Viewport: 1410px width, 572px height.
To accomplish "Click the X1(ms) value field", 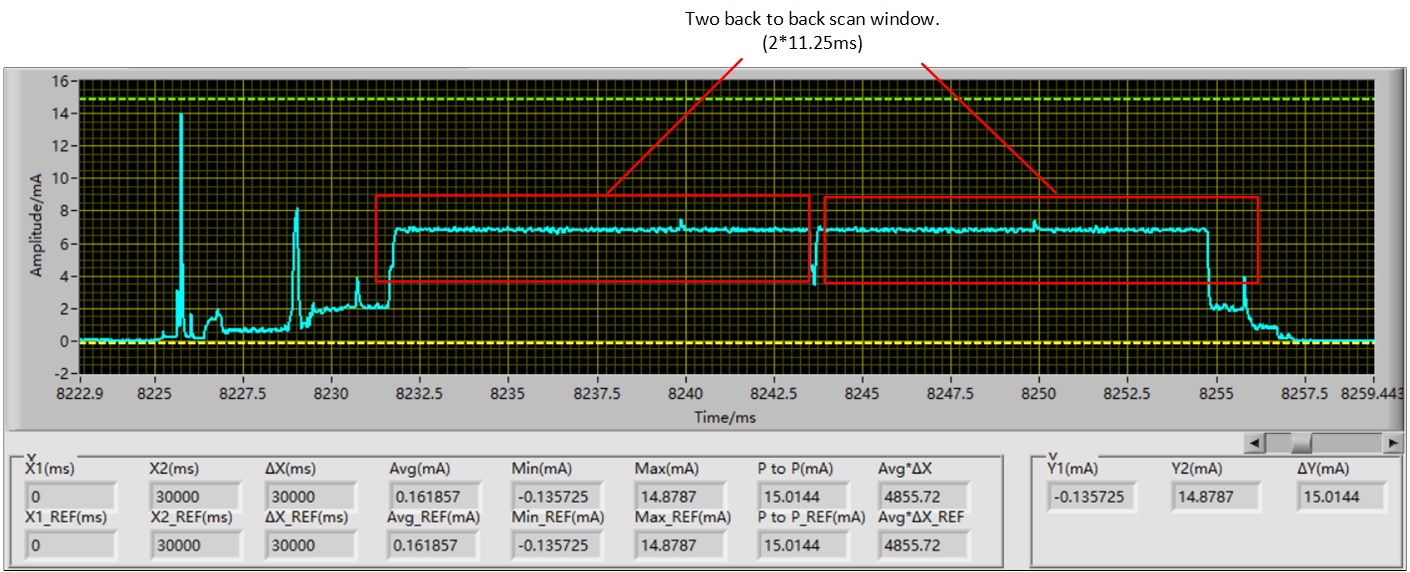I will click(70, 497).
